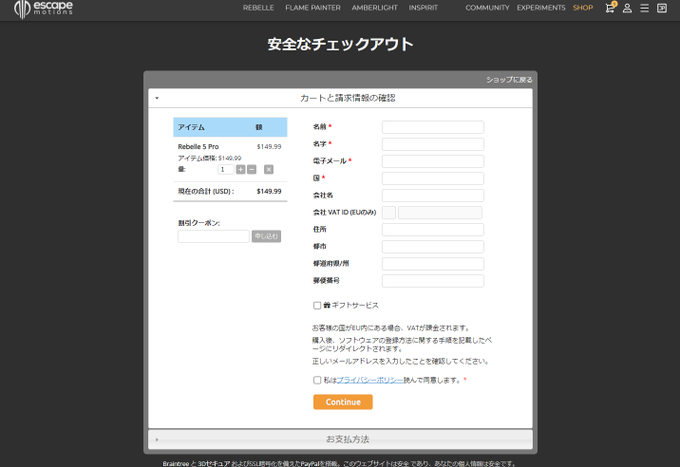The image size is (680, 467).
Task: Focus the 電子メール email field
Action: pyautogui.click(x=433, y=161)
